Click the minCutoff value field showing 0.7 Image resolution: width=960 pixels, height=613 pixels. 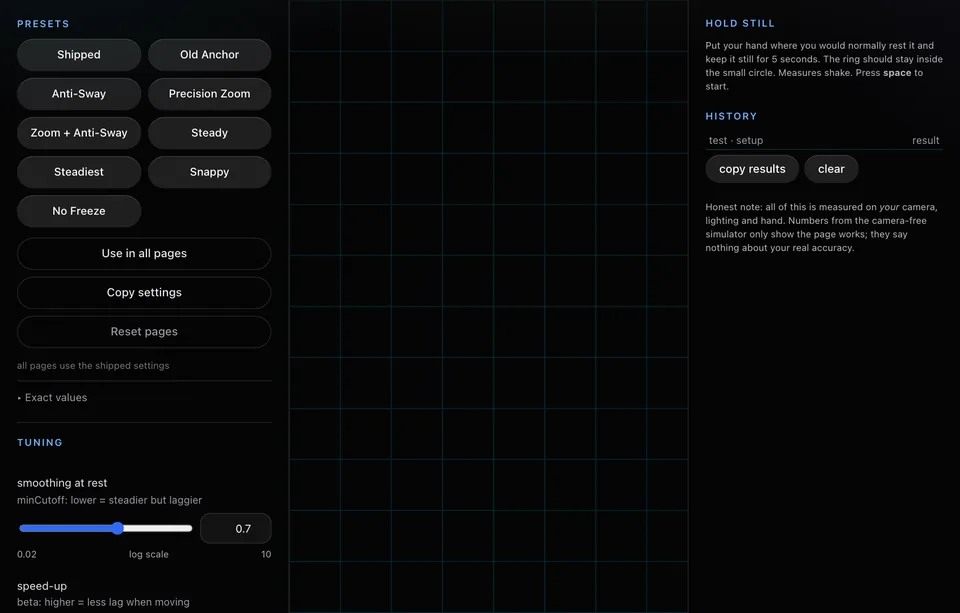click(x=236, y=528)
